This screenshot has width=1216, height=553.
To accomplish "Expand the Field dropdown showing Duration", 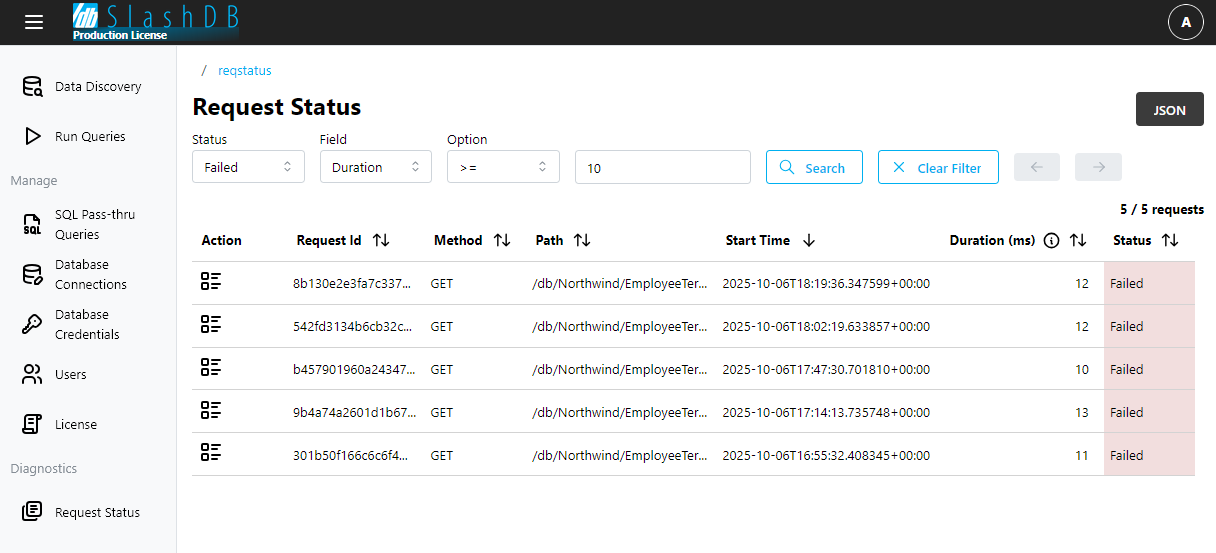I will click(375, 167).
